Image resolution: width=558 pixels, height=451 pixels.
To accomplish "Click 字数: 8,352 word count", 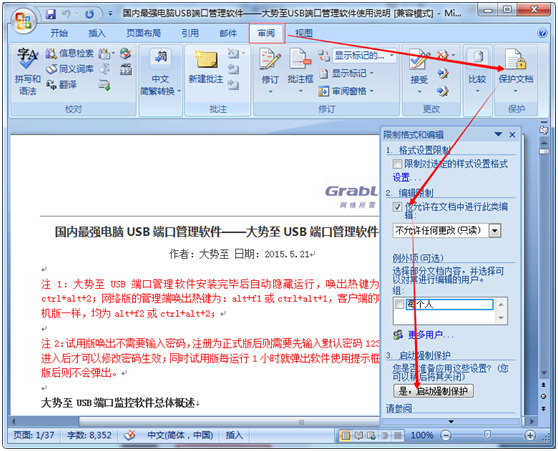I will pos(89,435).
